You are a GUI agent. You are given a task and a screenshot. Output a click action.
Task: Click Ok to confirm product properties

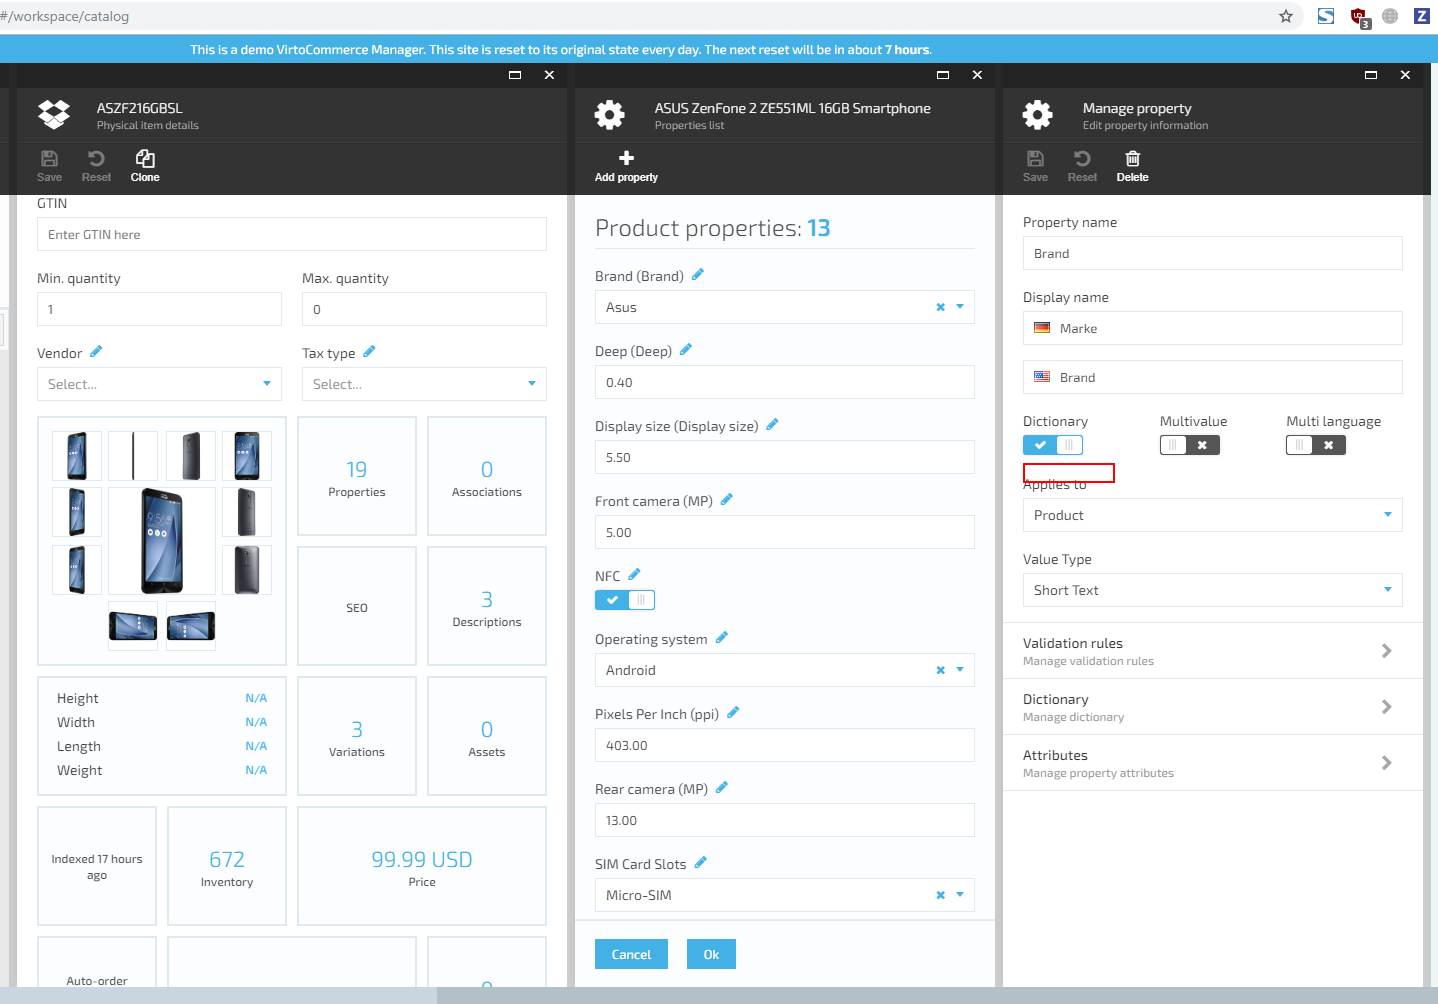[x=710, y=953]
